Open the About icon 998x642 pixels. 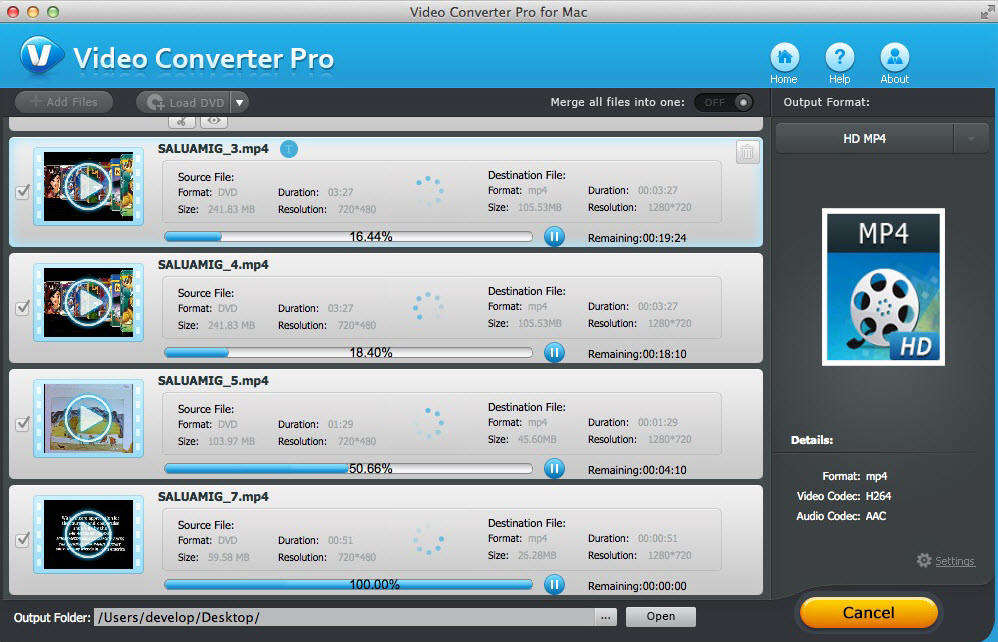pyautogui.click(x=894, y=58)
